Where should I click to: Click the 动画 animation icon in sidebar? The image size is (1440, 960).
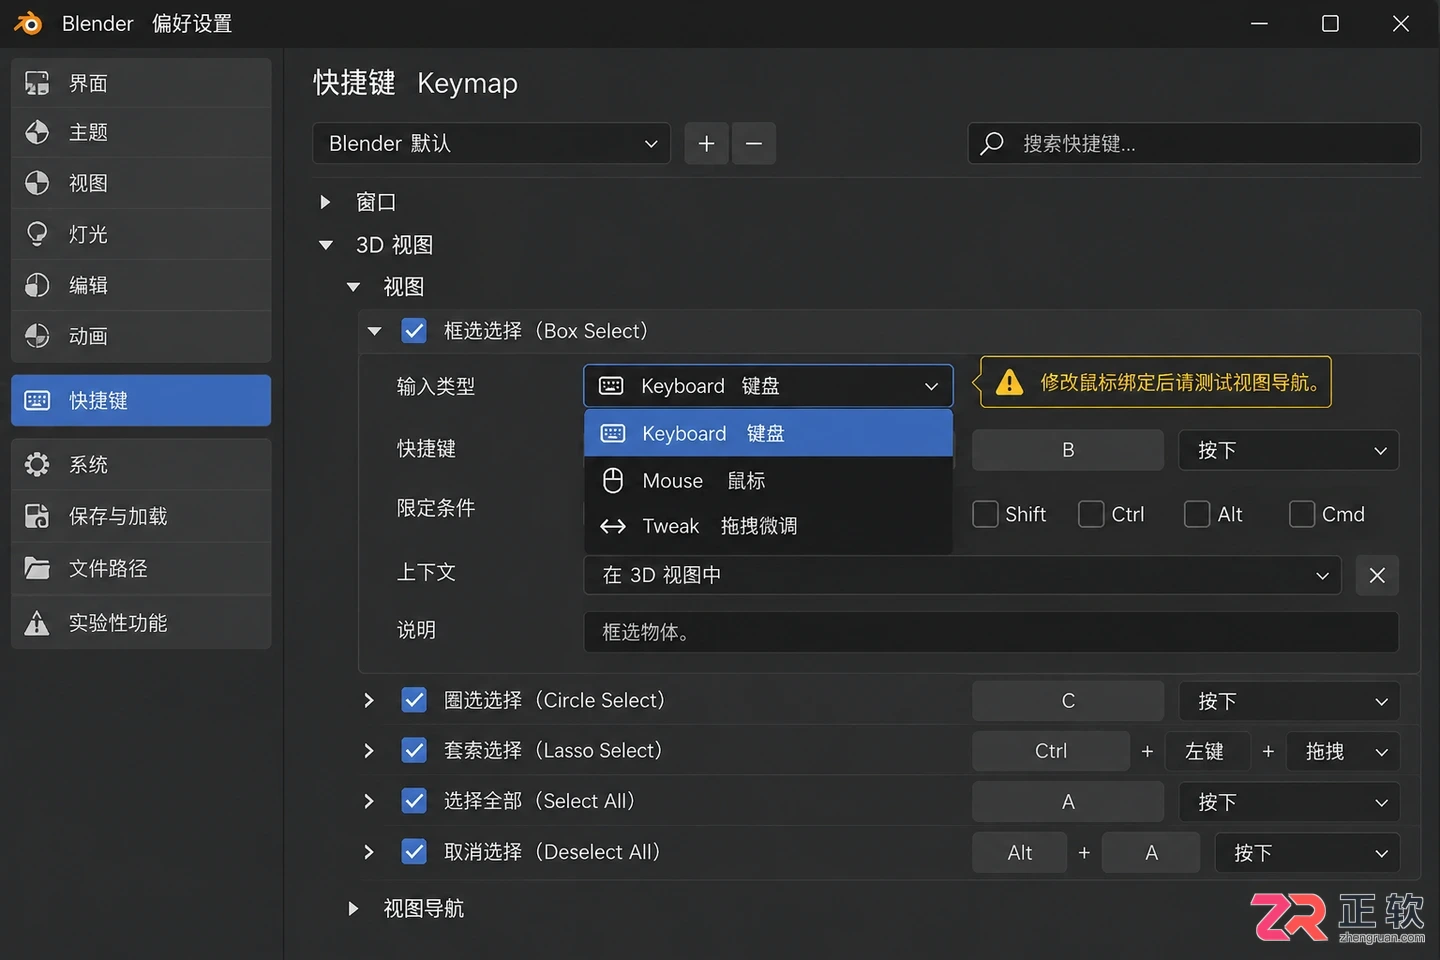pyautogui.click(x=37, y=336)
